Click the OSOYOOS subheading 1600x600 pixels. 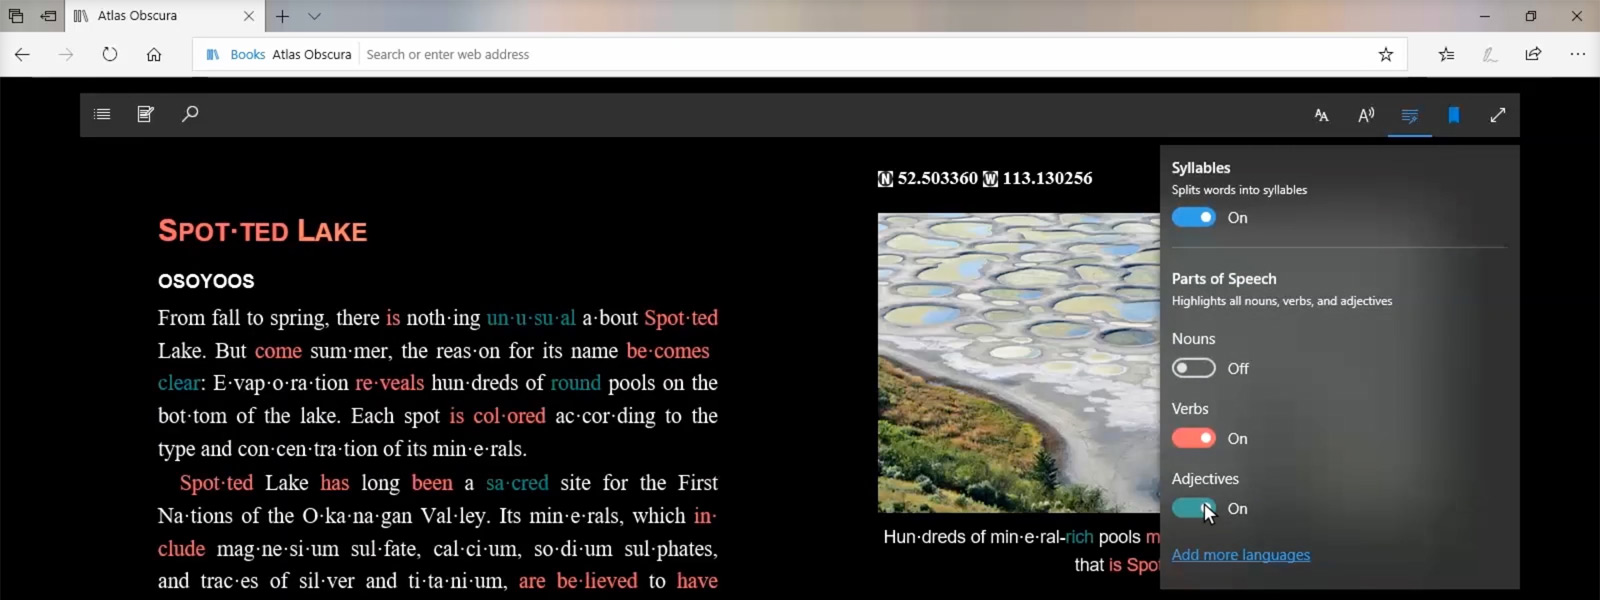[206, 281]
